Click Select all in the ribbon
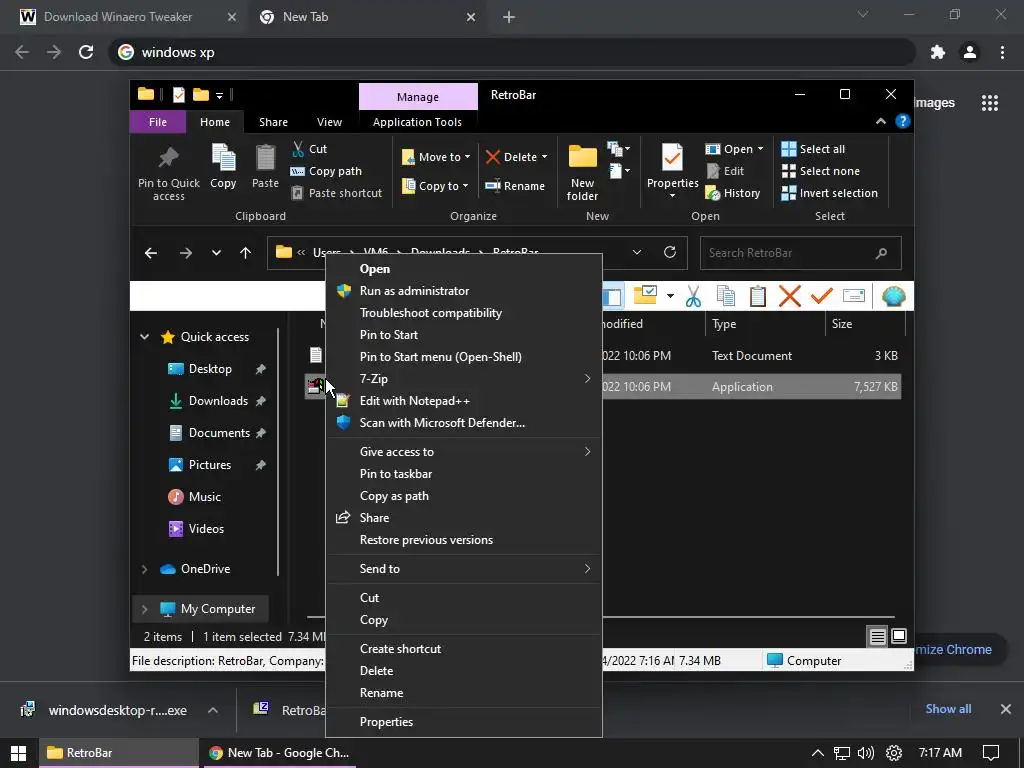 click(x=813, y=149)
